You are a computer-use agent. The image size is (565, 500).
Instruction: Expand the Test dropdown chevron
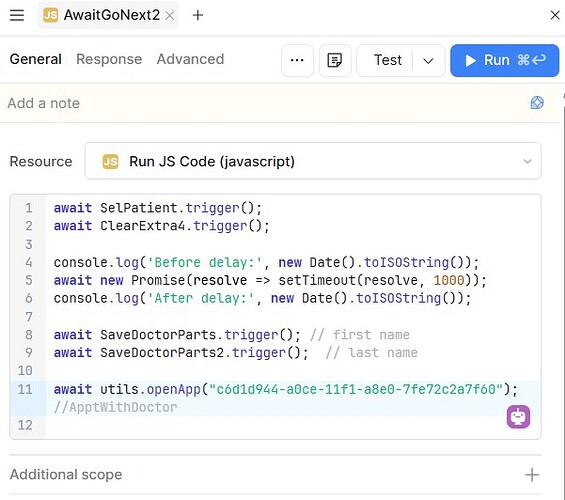click(428, 61)
